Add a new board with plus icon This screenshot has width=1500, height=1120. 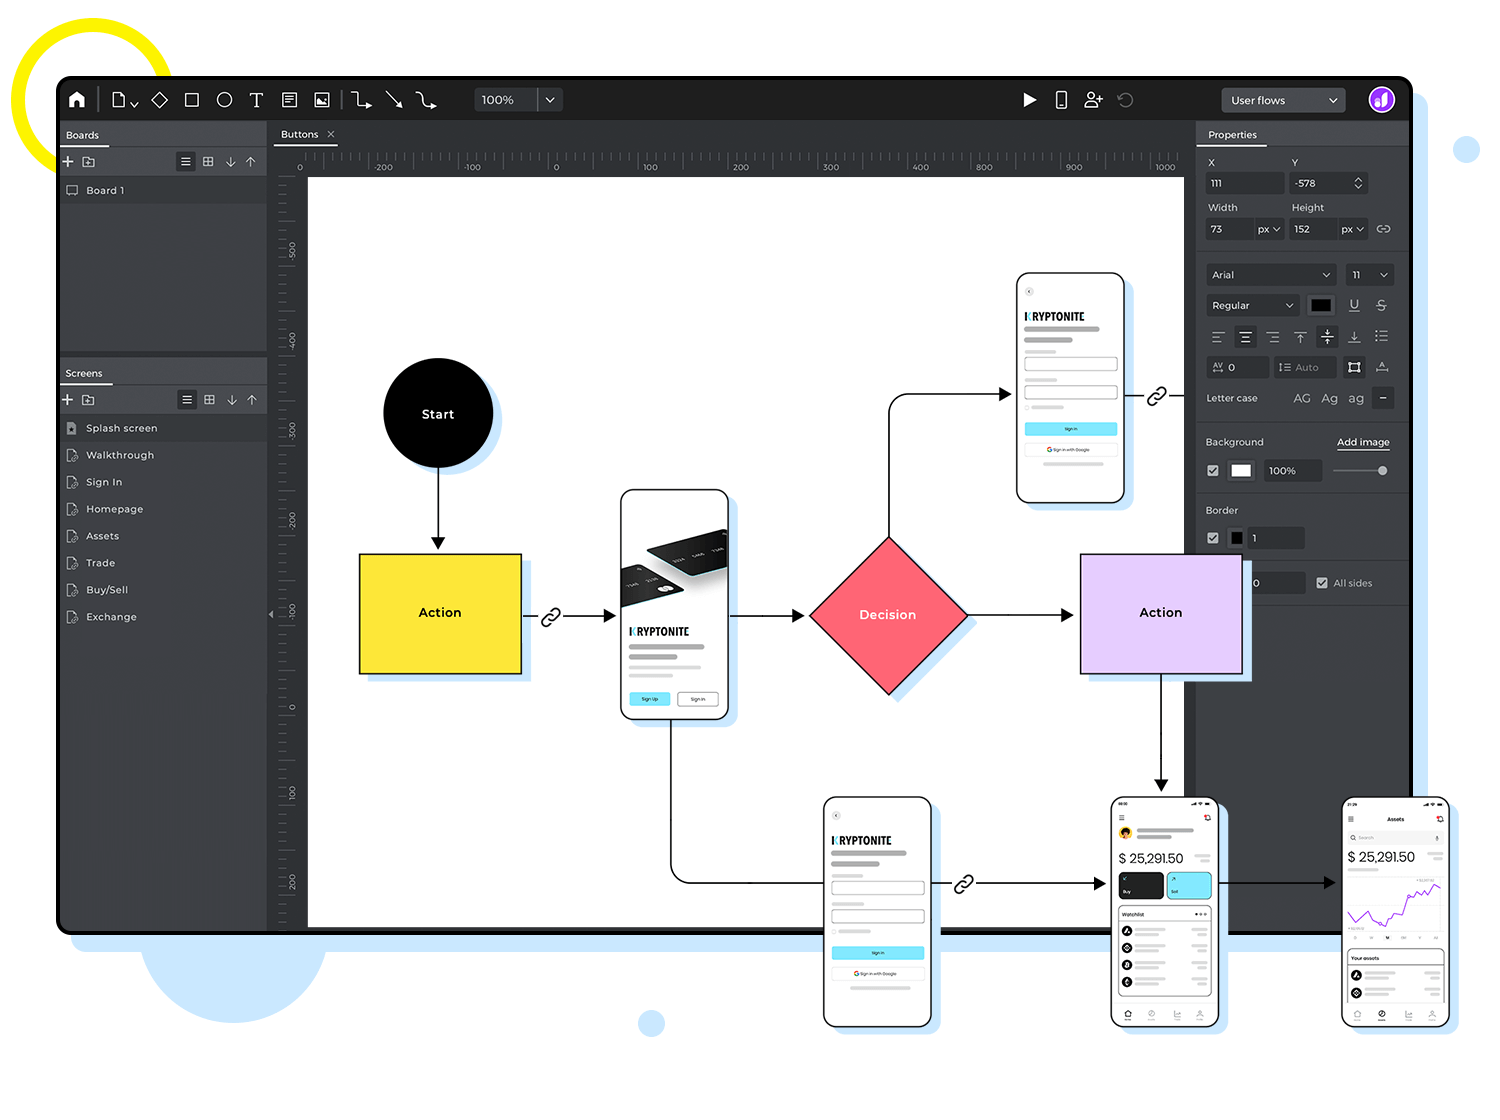point(68,161)
